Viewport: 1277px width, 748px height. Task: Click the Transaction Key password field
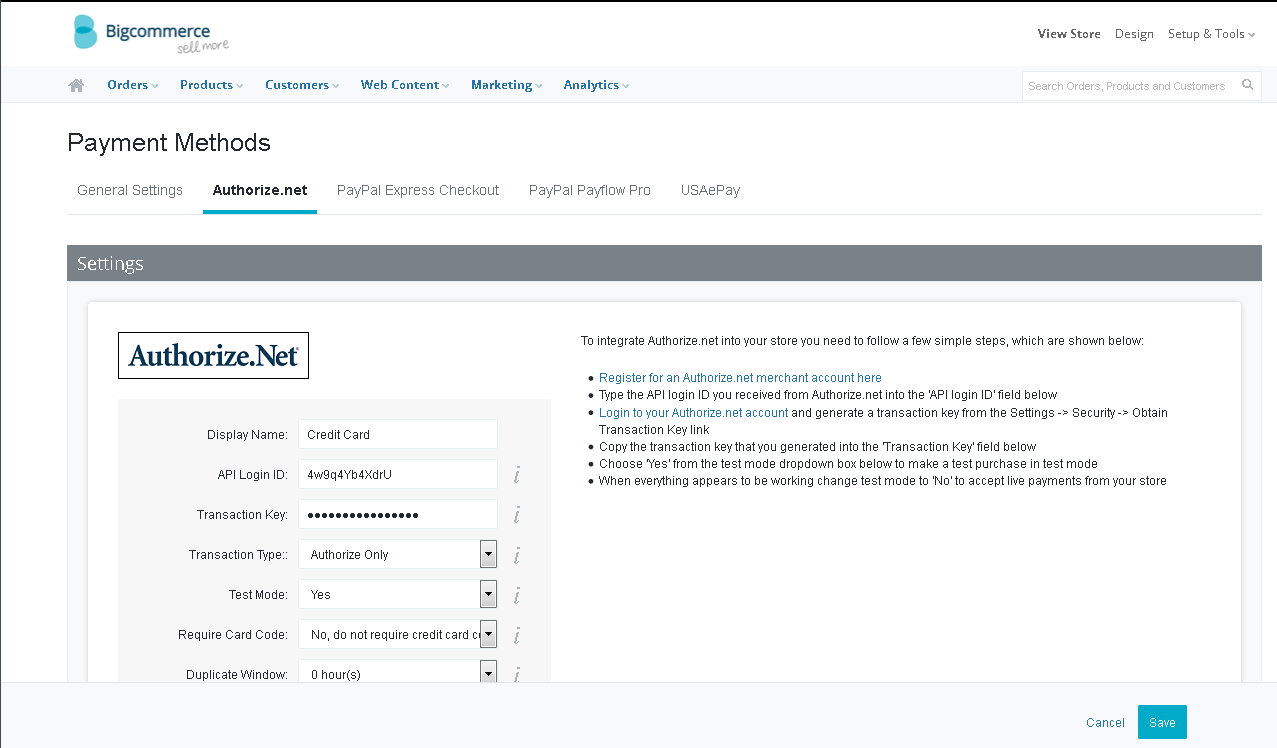pos(398,514)
